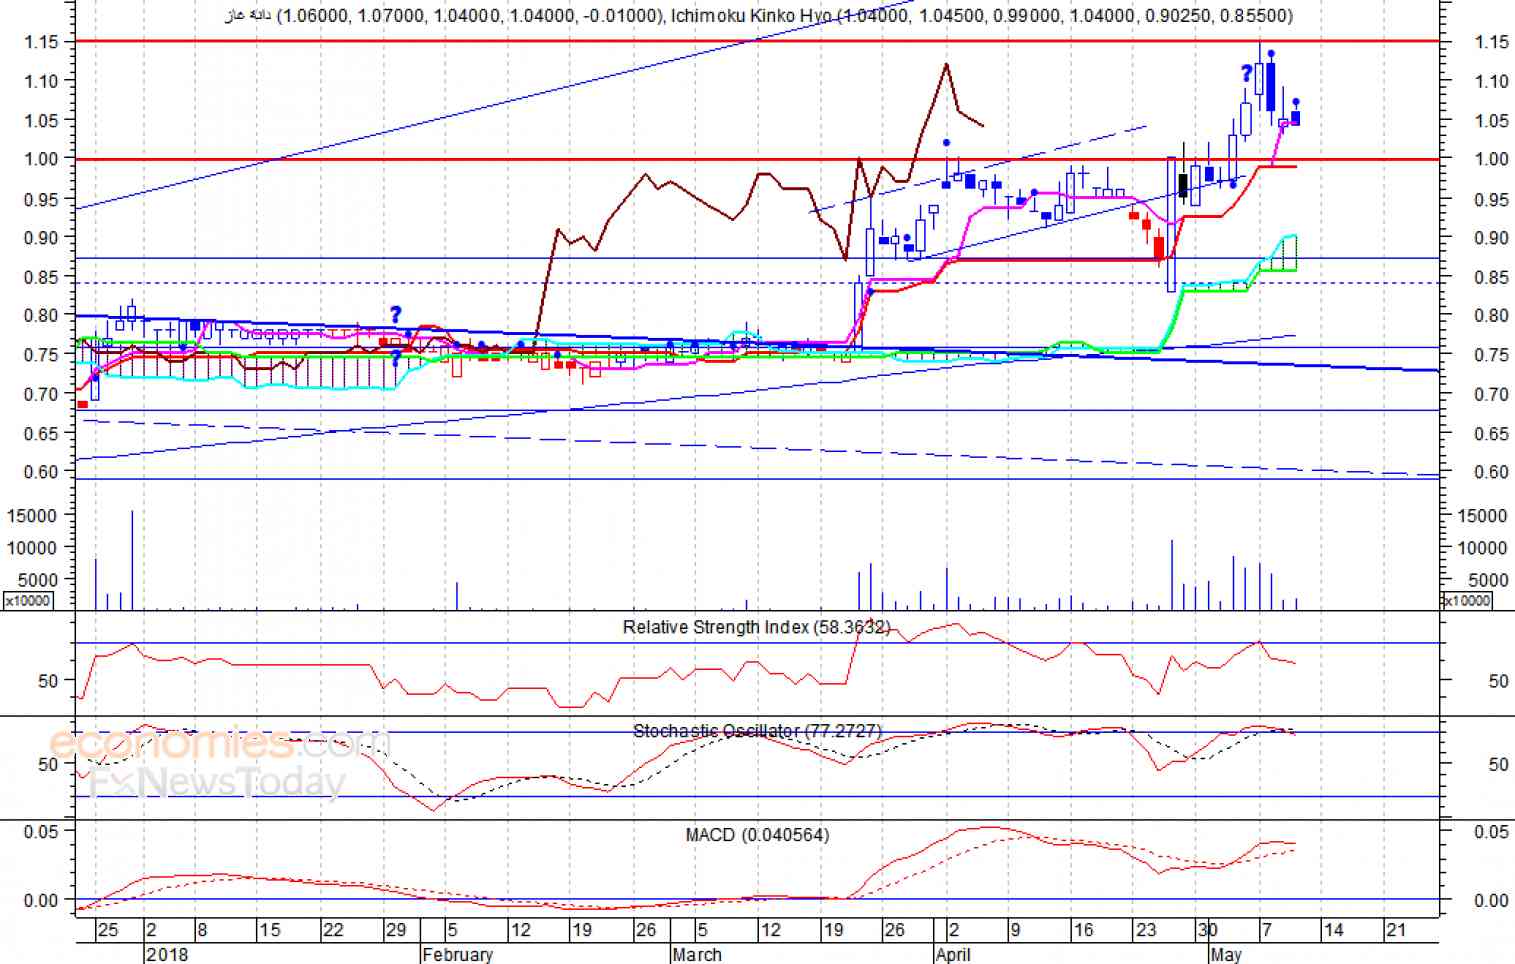The width and height of the screenshot is (1515, 964).
Task: Click the 0.85 price label on left axis
Action: (42, 277)
